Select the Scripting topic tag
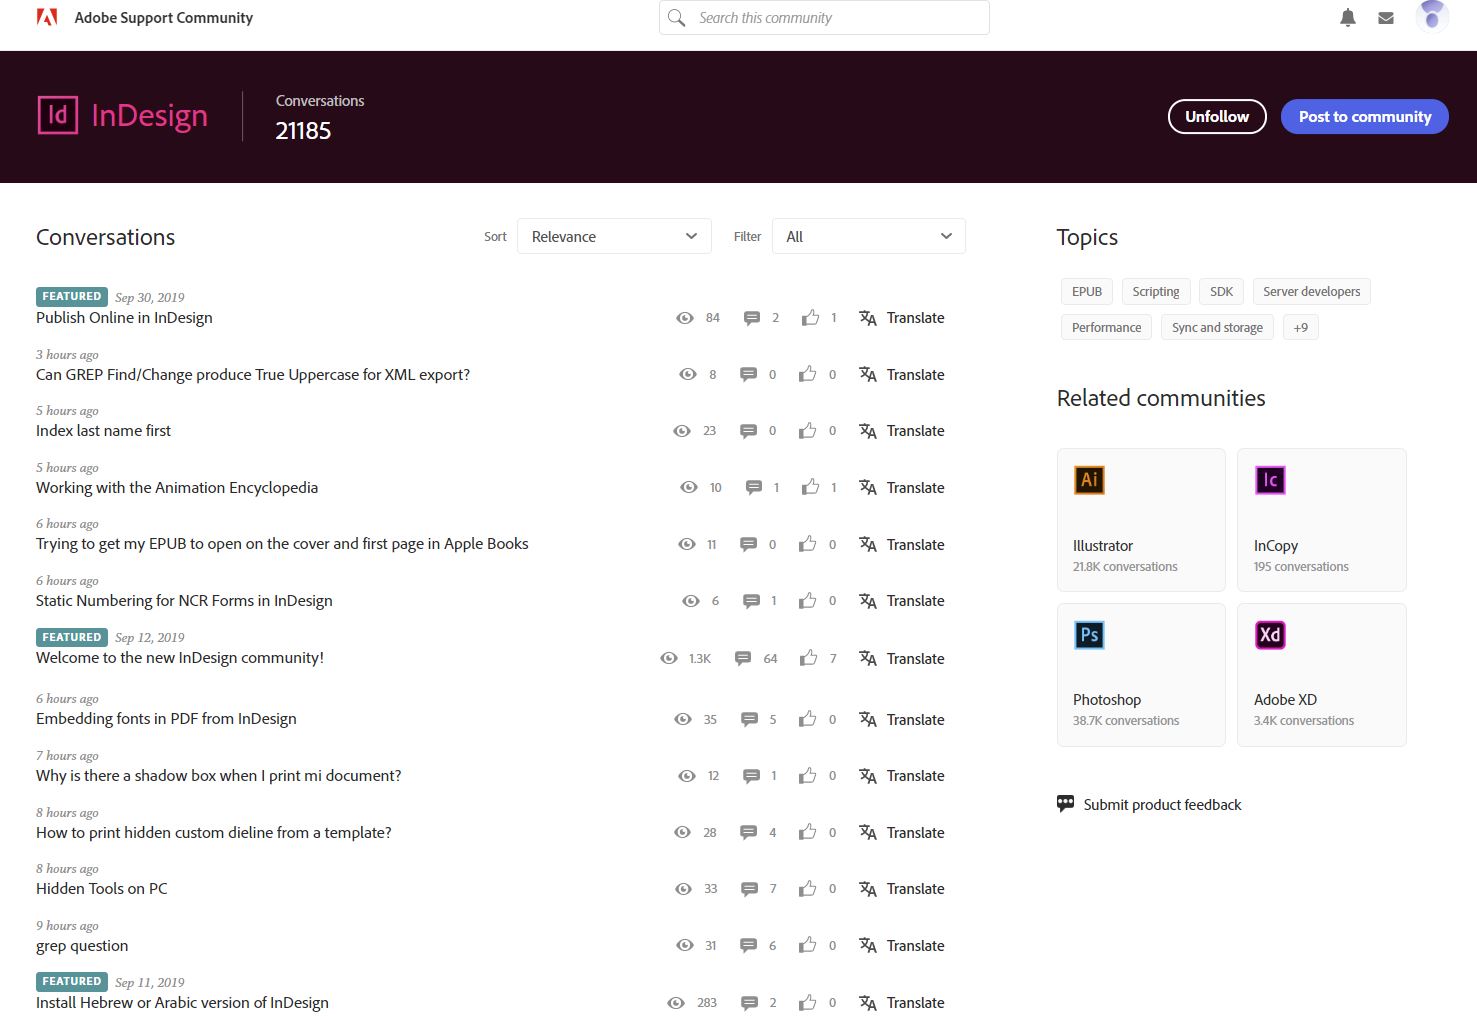1477x1016 pixels. (1155, 291)
